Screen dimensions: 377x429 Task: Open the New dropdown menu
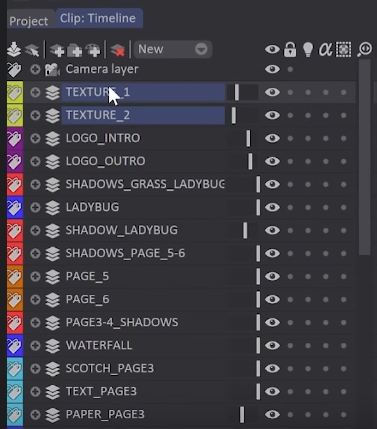tap(173, 49)
